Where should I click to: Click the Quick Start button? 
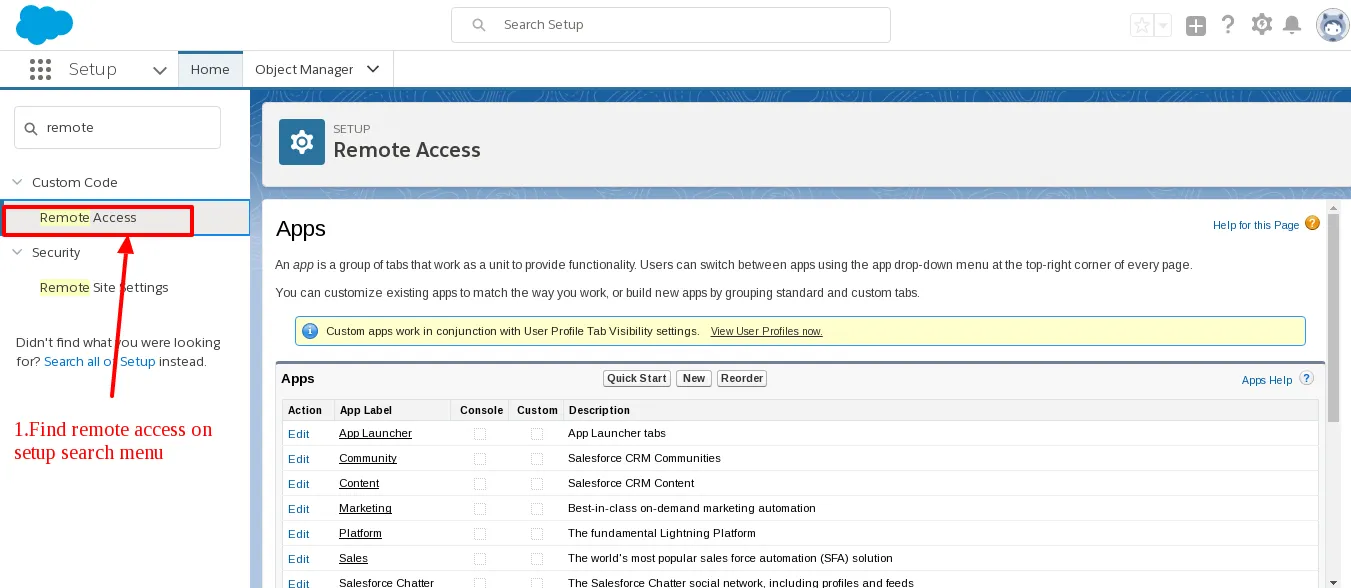pos(637,378)
